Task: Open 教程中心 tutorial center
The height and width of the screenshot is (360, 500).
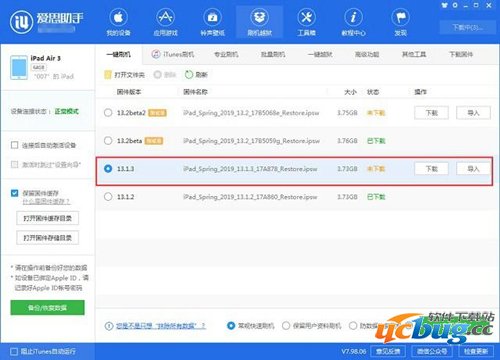Action: point(353,22)
